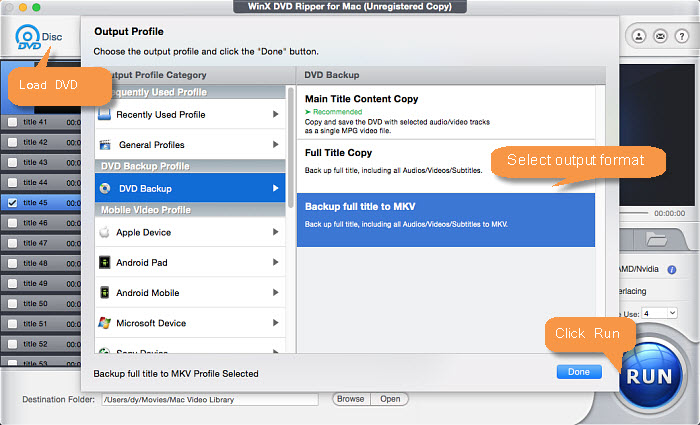Expand Apple Device arrow
The image size is (700, 425).
coord(275,232)
